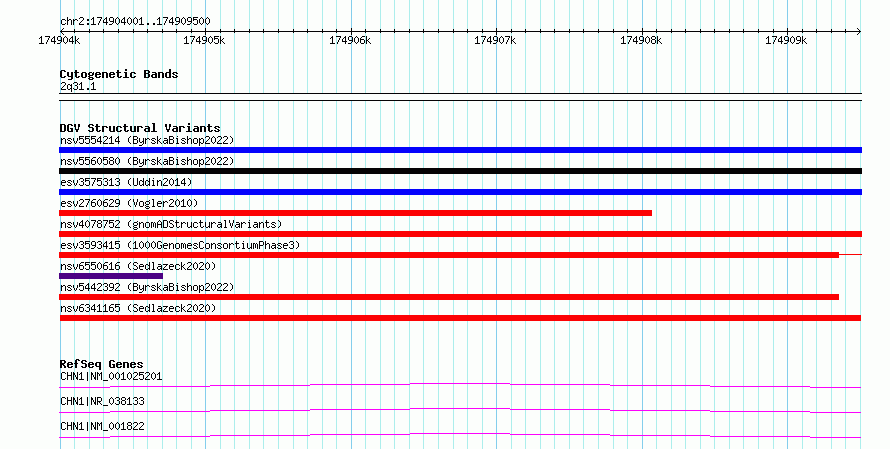Viewport: 890px width, 449px height.
Task: Select the red bar for nsv5442392
Action: 449,297
